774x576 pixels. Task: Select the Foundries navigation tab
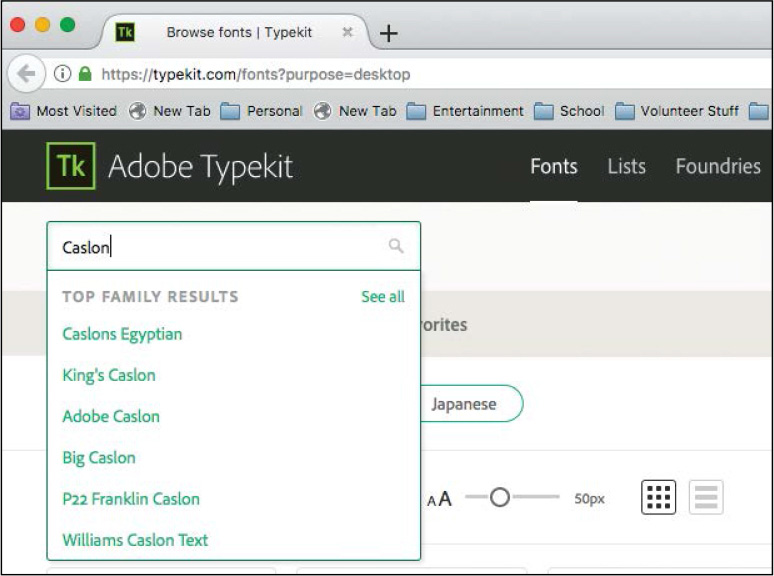coord(718,166)
